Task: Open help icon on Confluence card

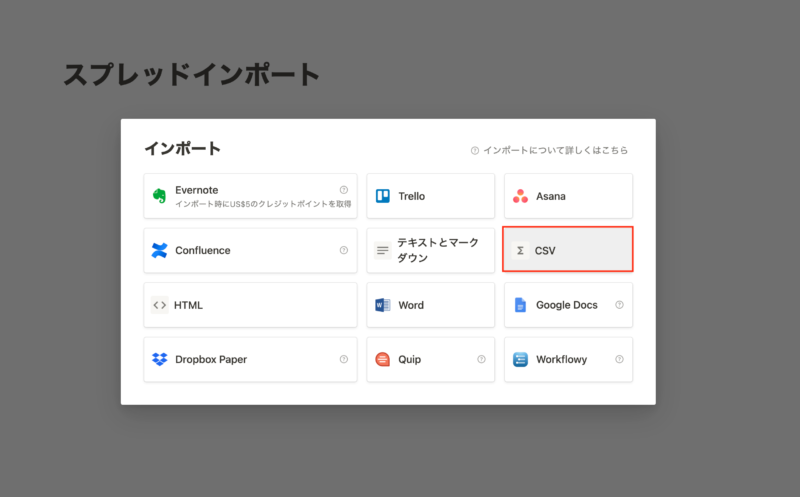Action: pyautogui.click(x=344, y=250)
